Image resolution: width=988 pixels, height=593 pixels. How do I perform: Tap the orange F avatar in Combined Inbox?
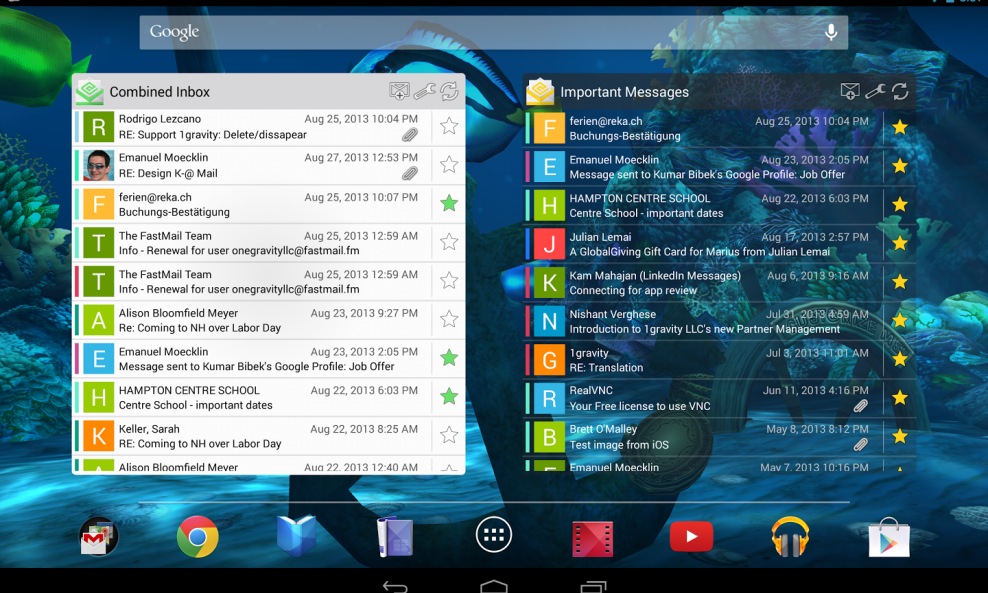tap(98, 204)
